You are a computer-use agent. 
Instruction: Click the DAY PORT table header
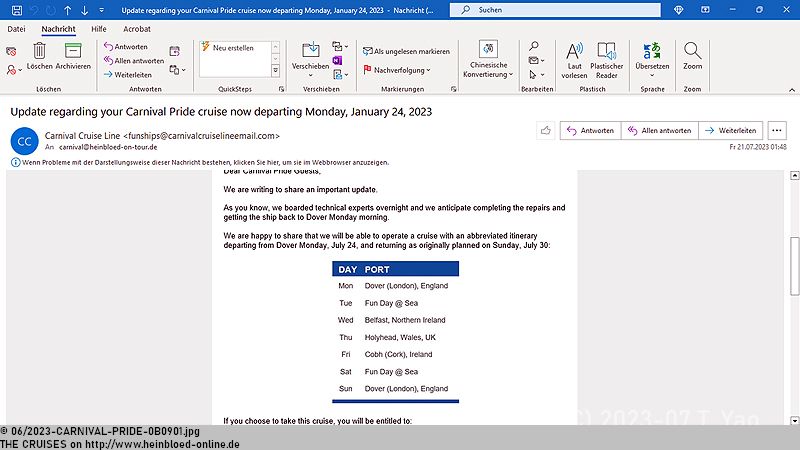[x=395, y=269]
